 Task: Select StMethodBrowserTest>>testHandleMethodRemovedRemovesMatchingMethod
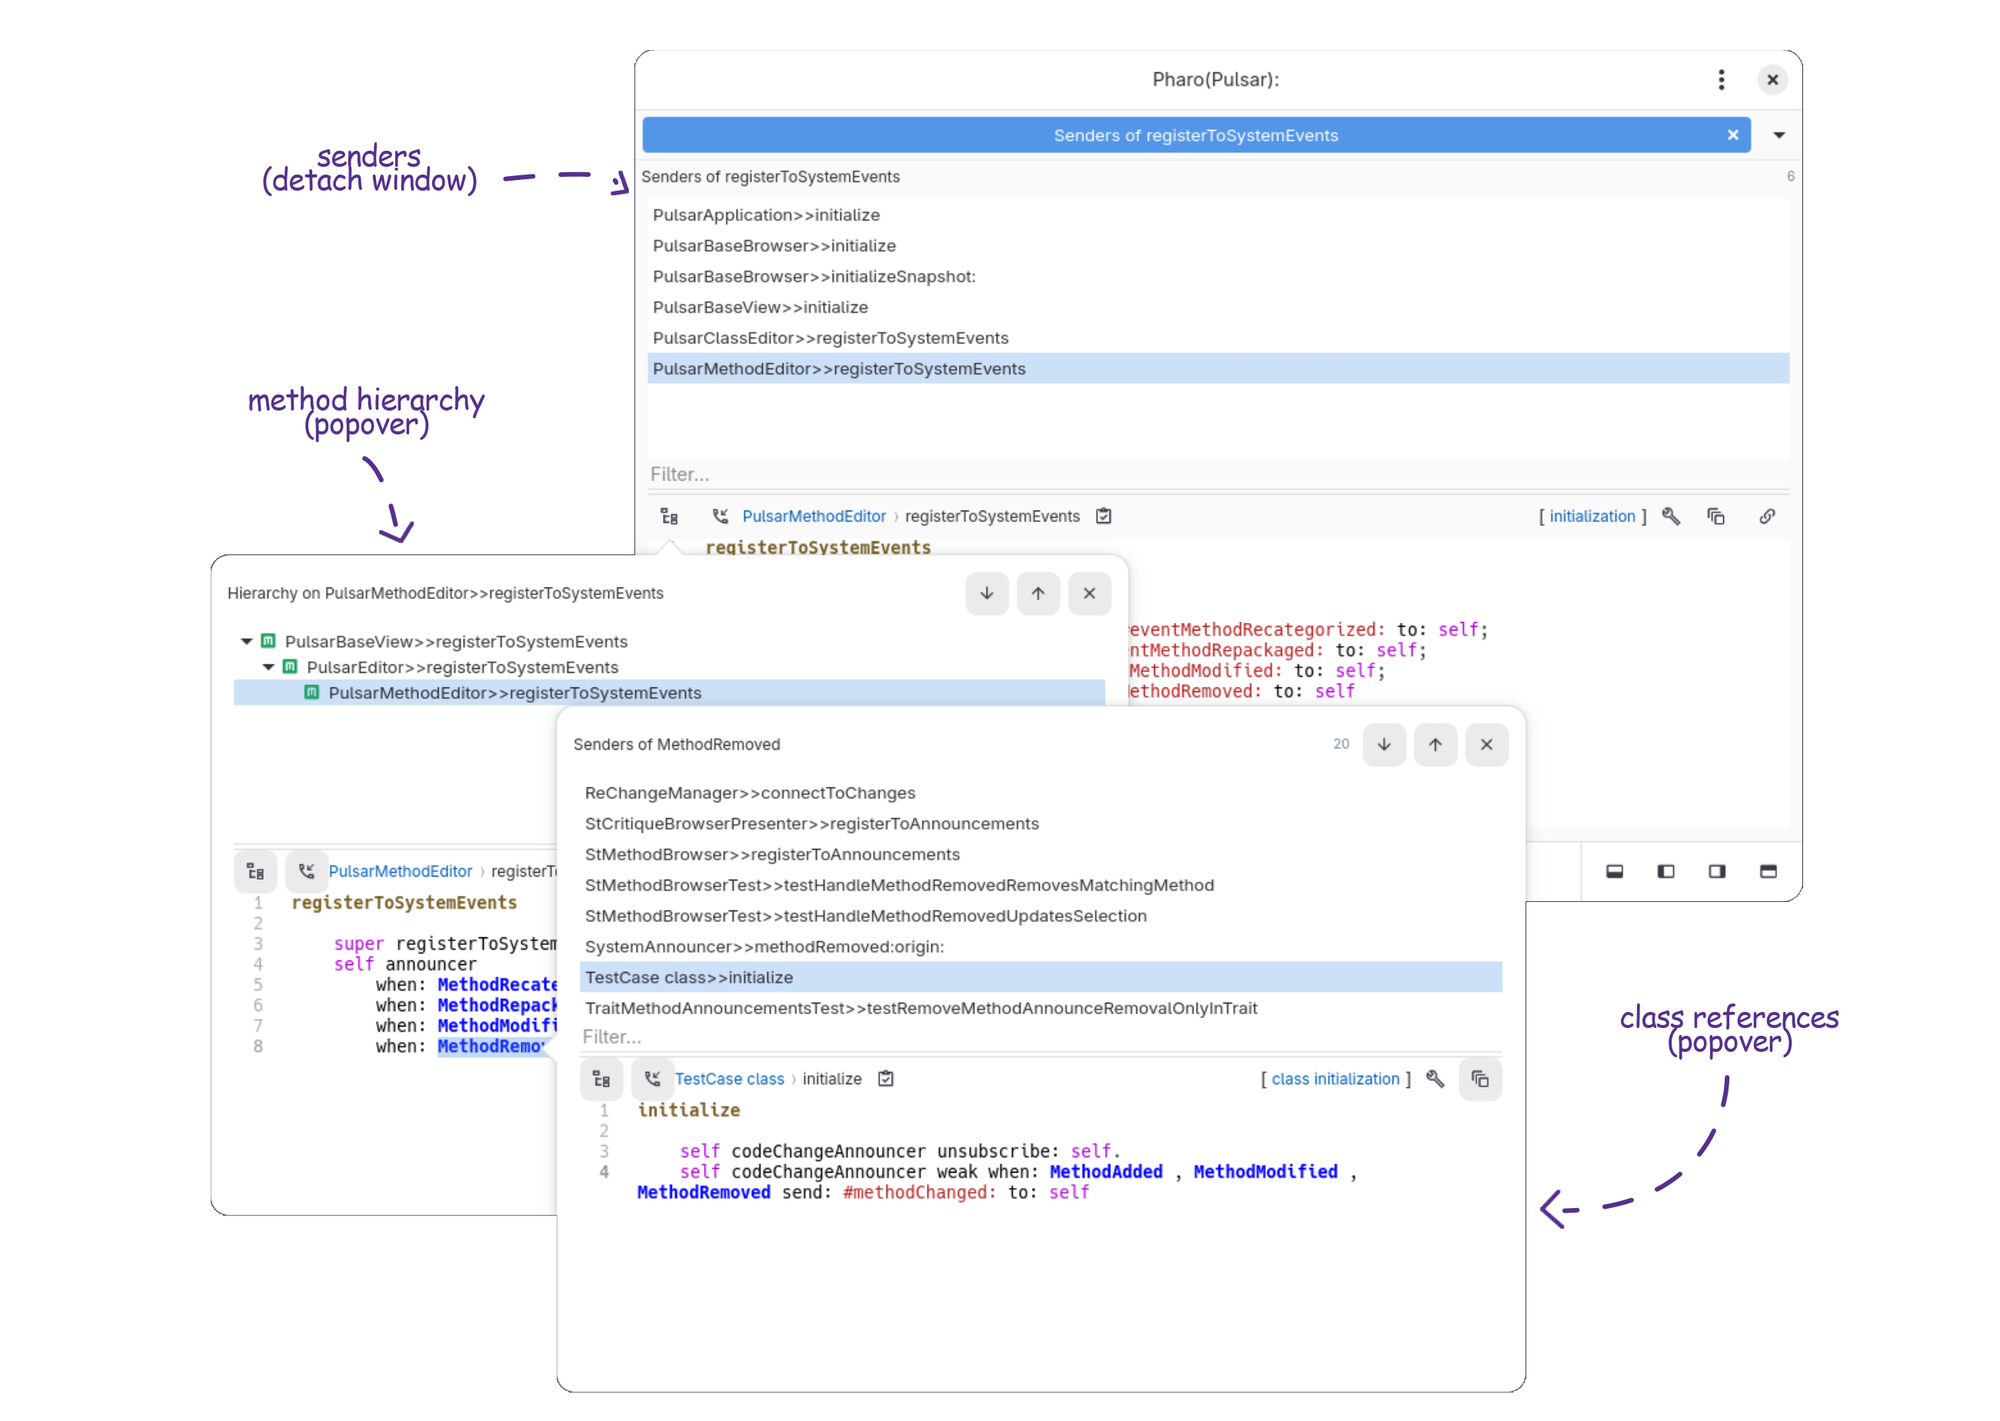tap(1040, 885)
